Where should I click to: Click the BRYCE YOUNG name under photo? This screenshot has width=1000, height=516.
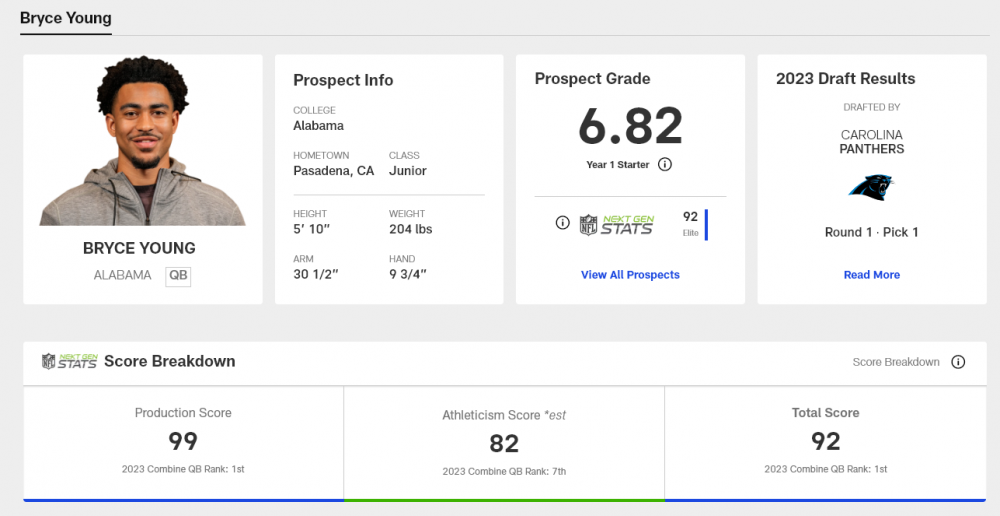(139, 248)
